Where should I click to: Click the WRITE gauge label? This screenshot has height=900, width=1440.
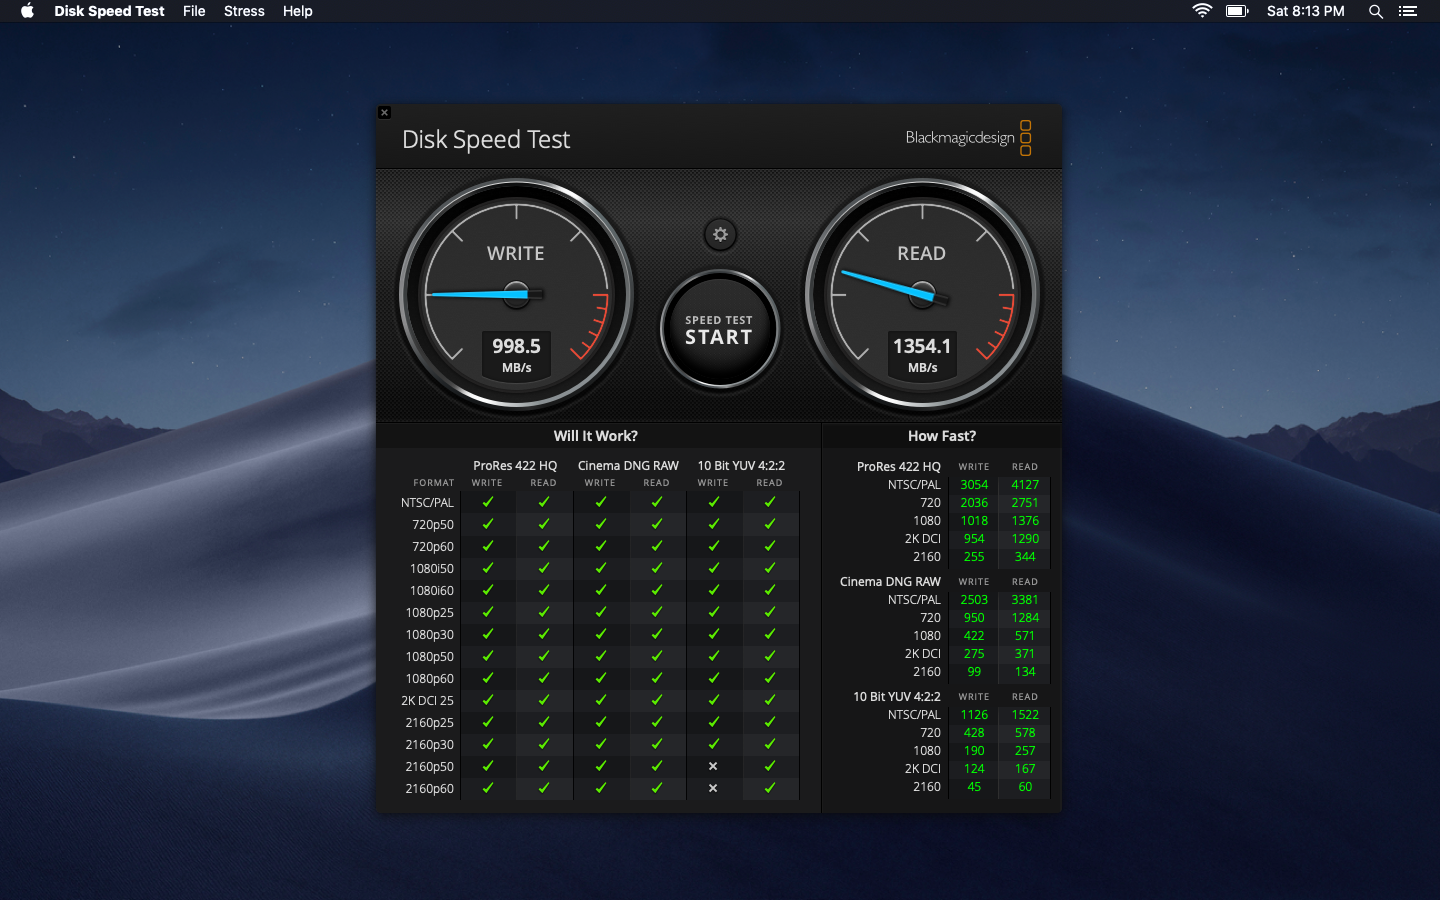516,254
